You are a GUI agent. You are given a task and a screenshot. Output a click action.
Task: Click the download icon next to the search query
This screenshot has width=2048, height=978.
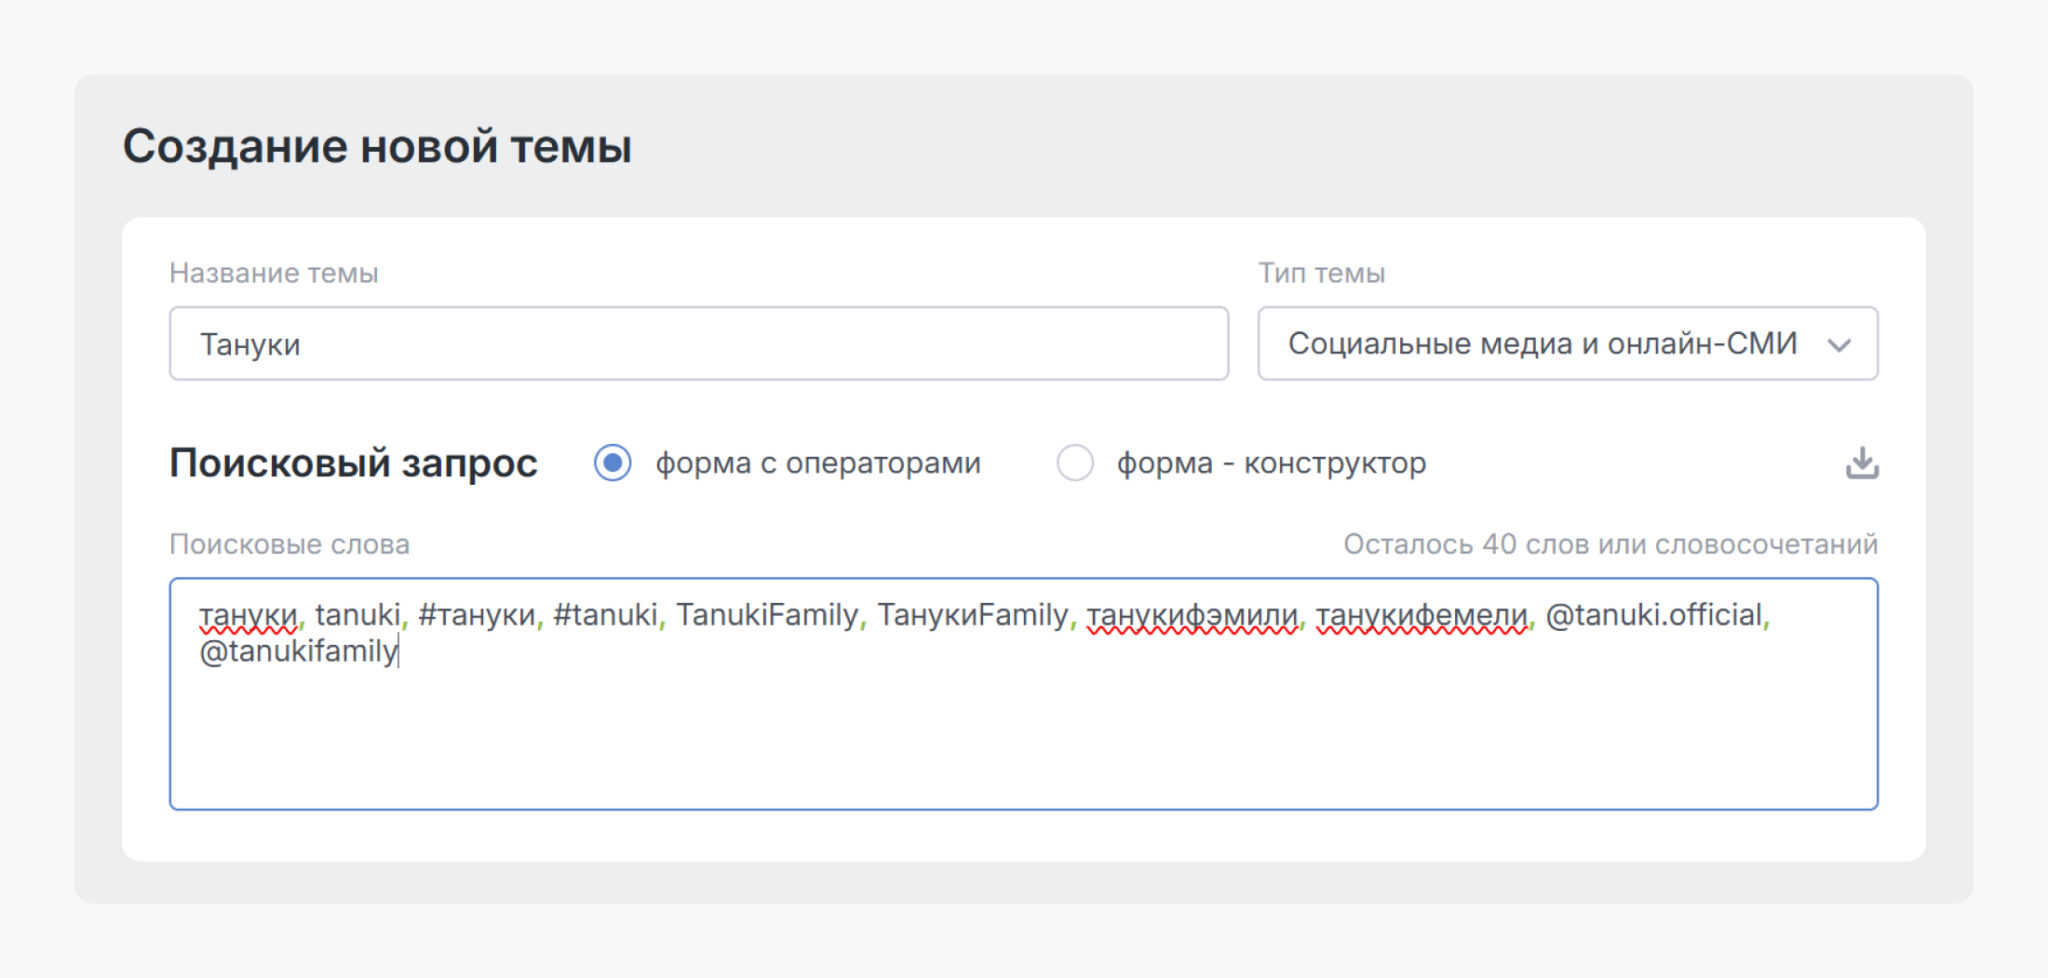click(1861, 463)
